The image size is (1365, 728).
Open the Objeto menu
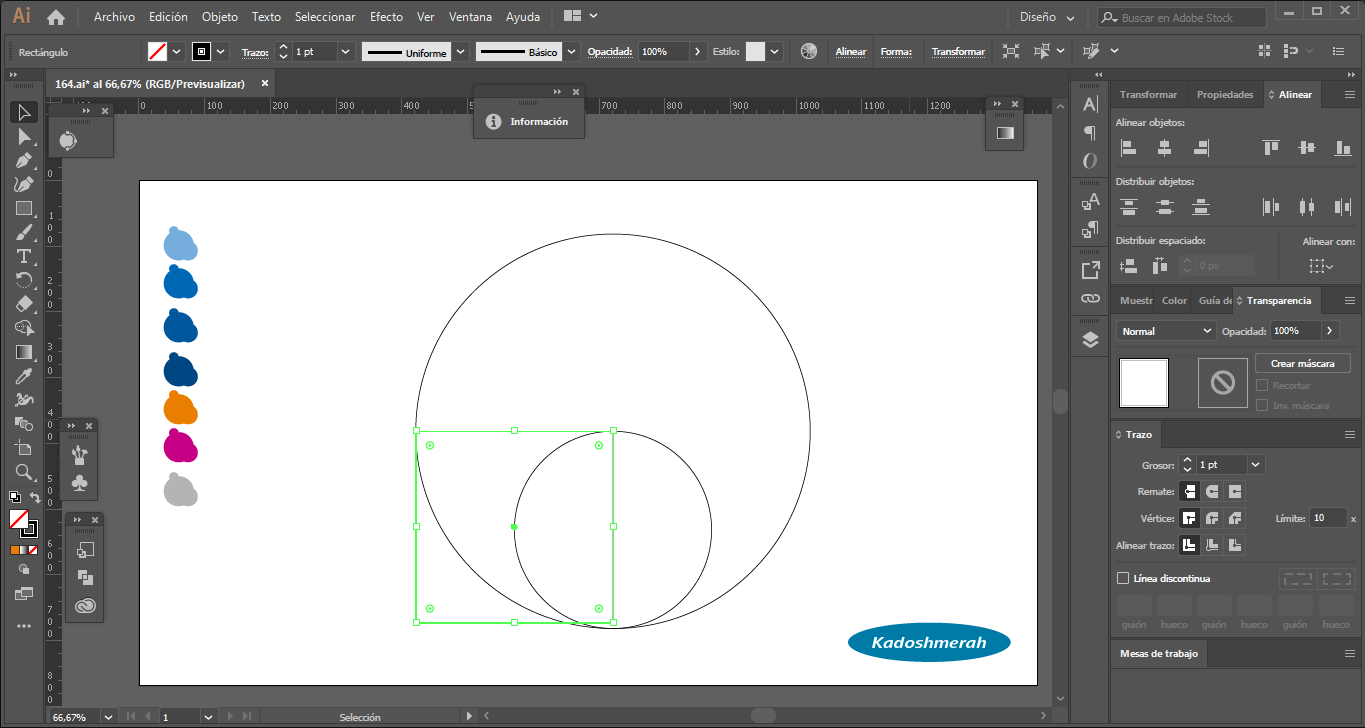coord(220,17)
